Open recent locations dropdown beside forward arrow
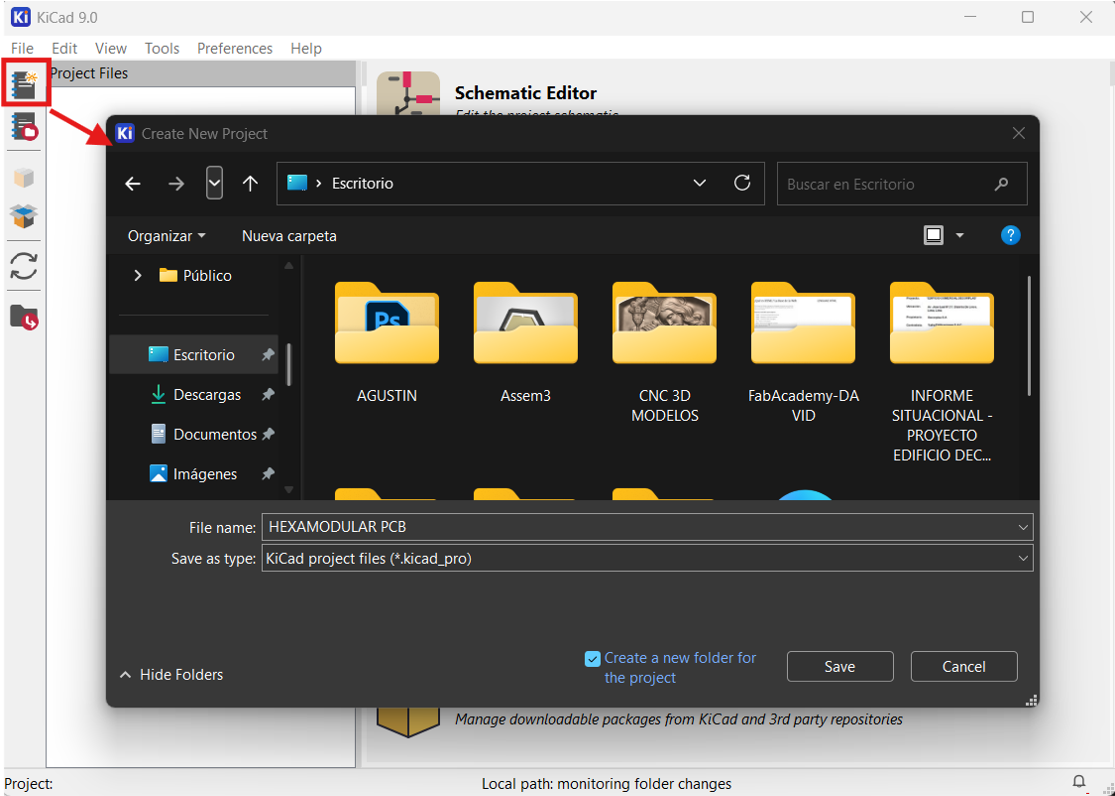Screen dimensions: 1115x796 214,184
